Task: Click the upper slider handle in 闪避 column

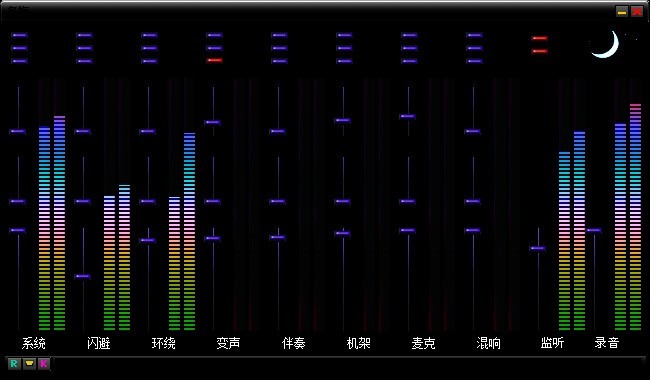Action: pyautogui.click(x=82, y=131)
